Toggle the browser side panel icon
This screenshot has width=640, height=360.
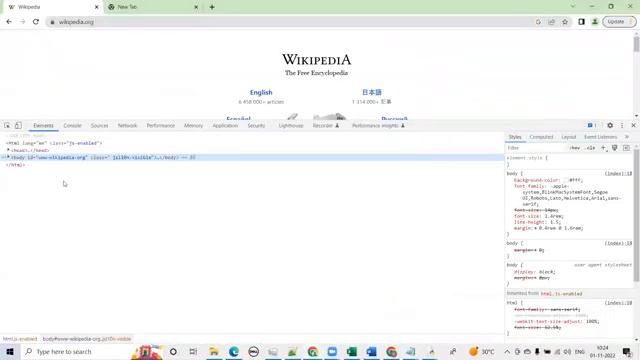(581, 22)
